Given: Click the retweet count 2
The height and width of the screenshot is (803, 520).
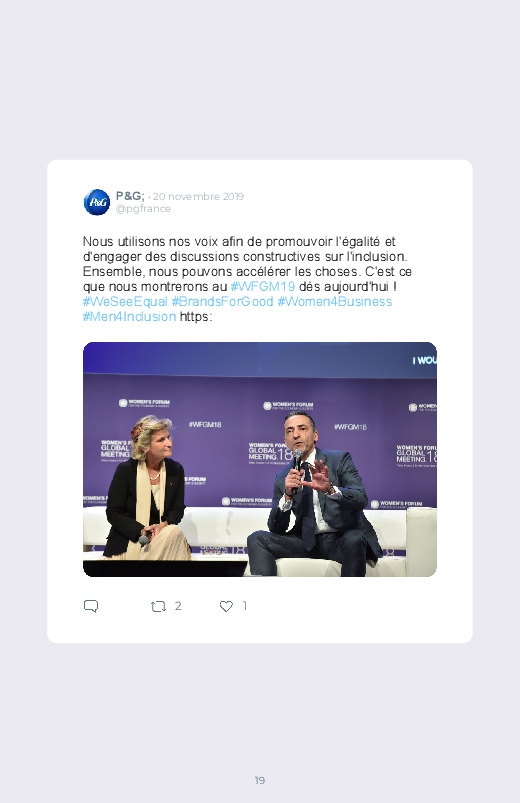Looking at the screenshot, I should click(178, 606).
